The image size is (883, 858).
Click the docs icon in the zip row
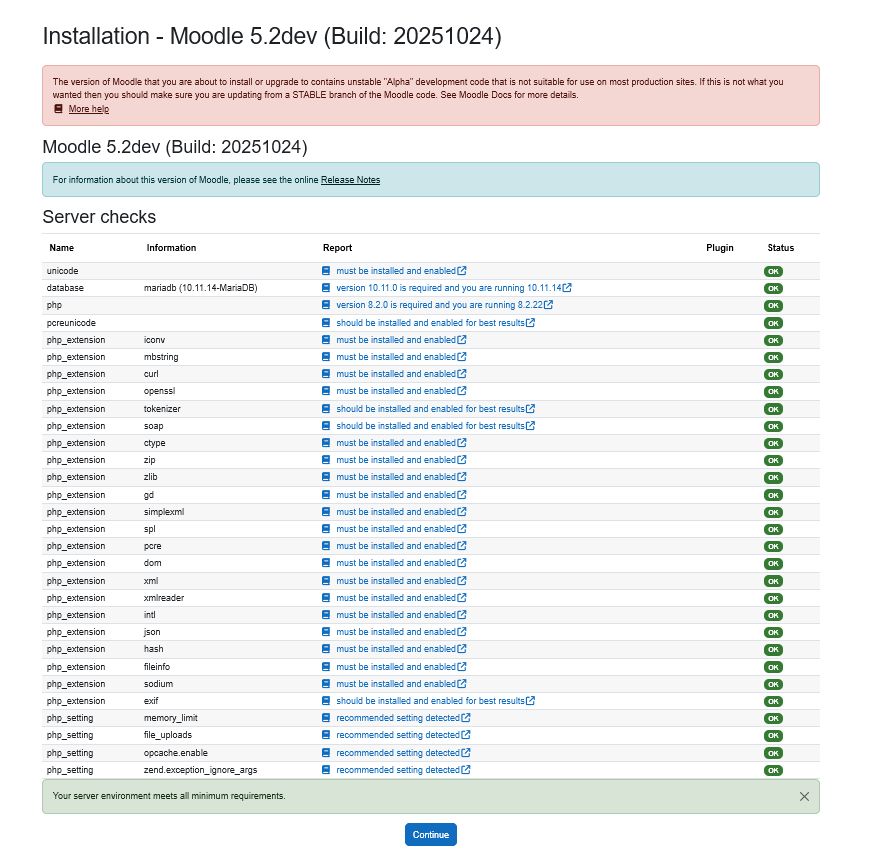325,459
